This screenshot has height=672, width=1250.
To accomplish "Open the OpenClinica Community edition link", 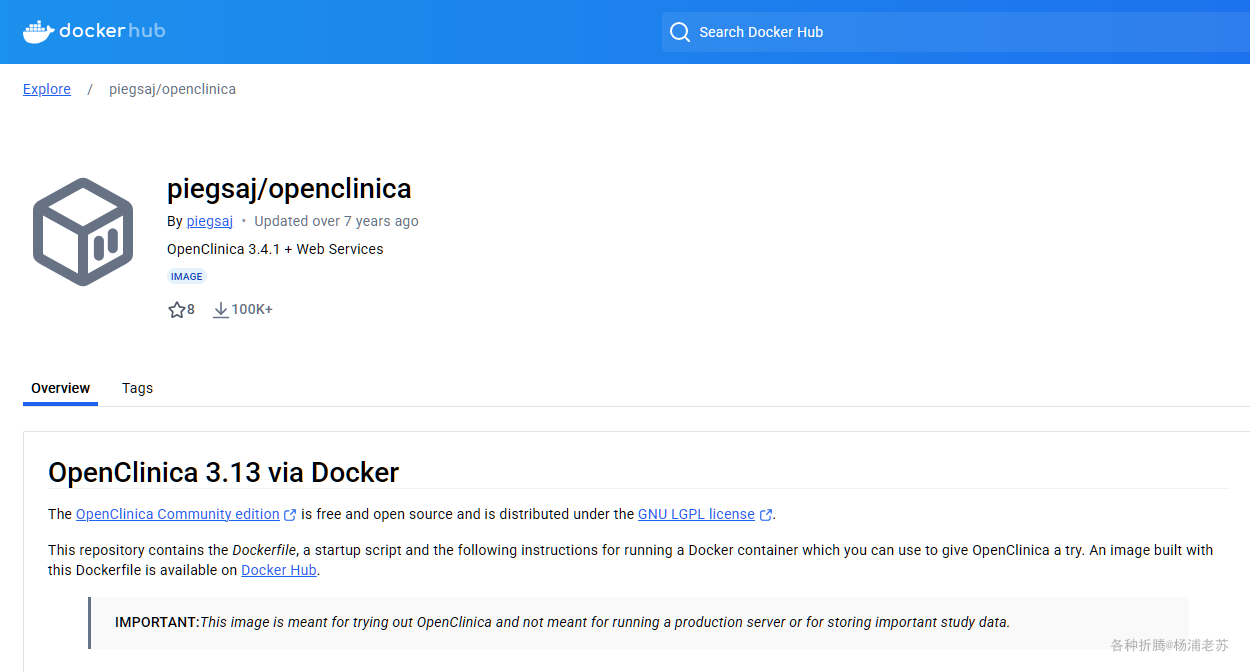I will click(178, 514).
